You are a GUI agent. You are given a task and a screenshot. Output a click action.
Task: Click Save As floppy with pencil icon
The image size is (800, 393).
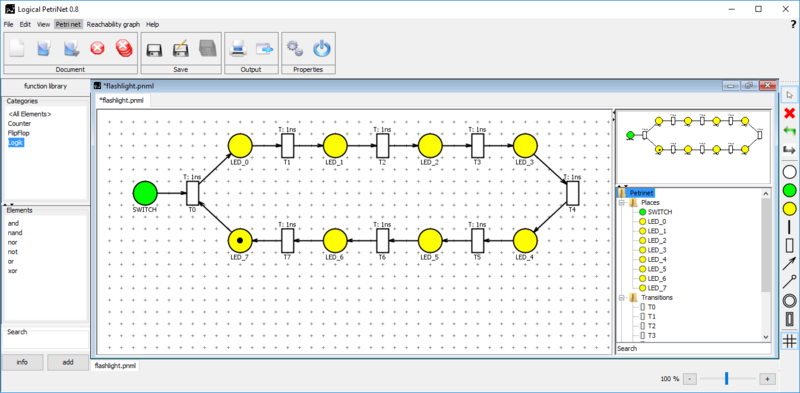[181, 48]
